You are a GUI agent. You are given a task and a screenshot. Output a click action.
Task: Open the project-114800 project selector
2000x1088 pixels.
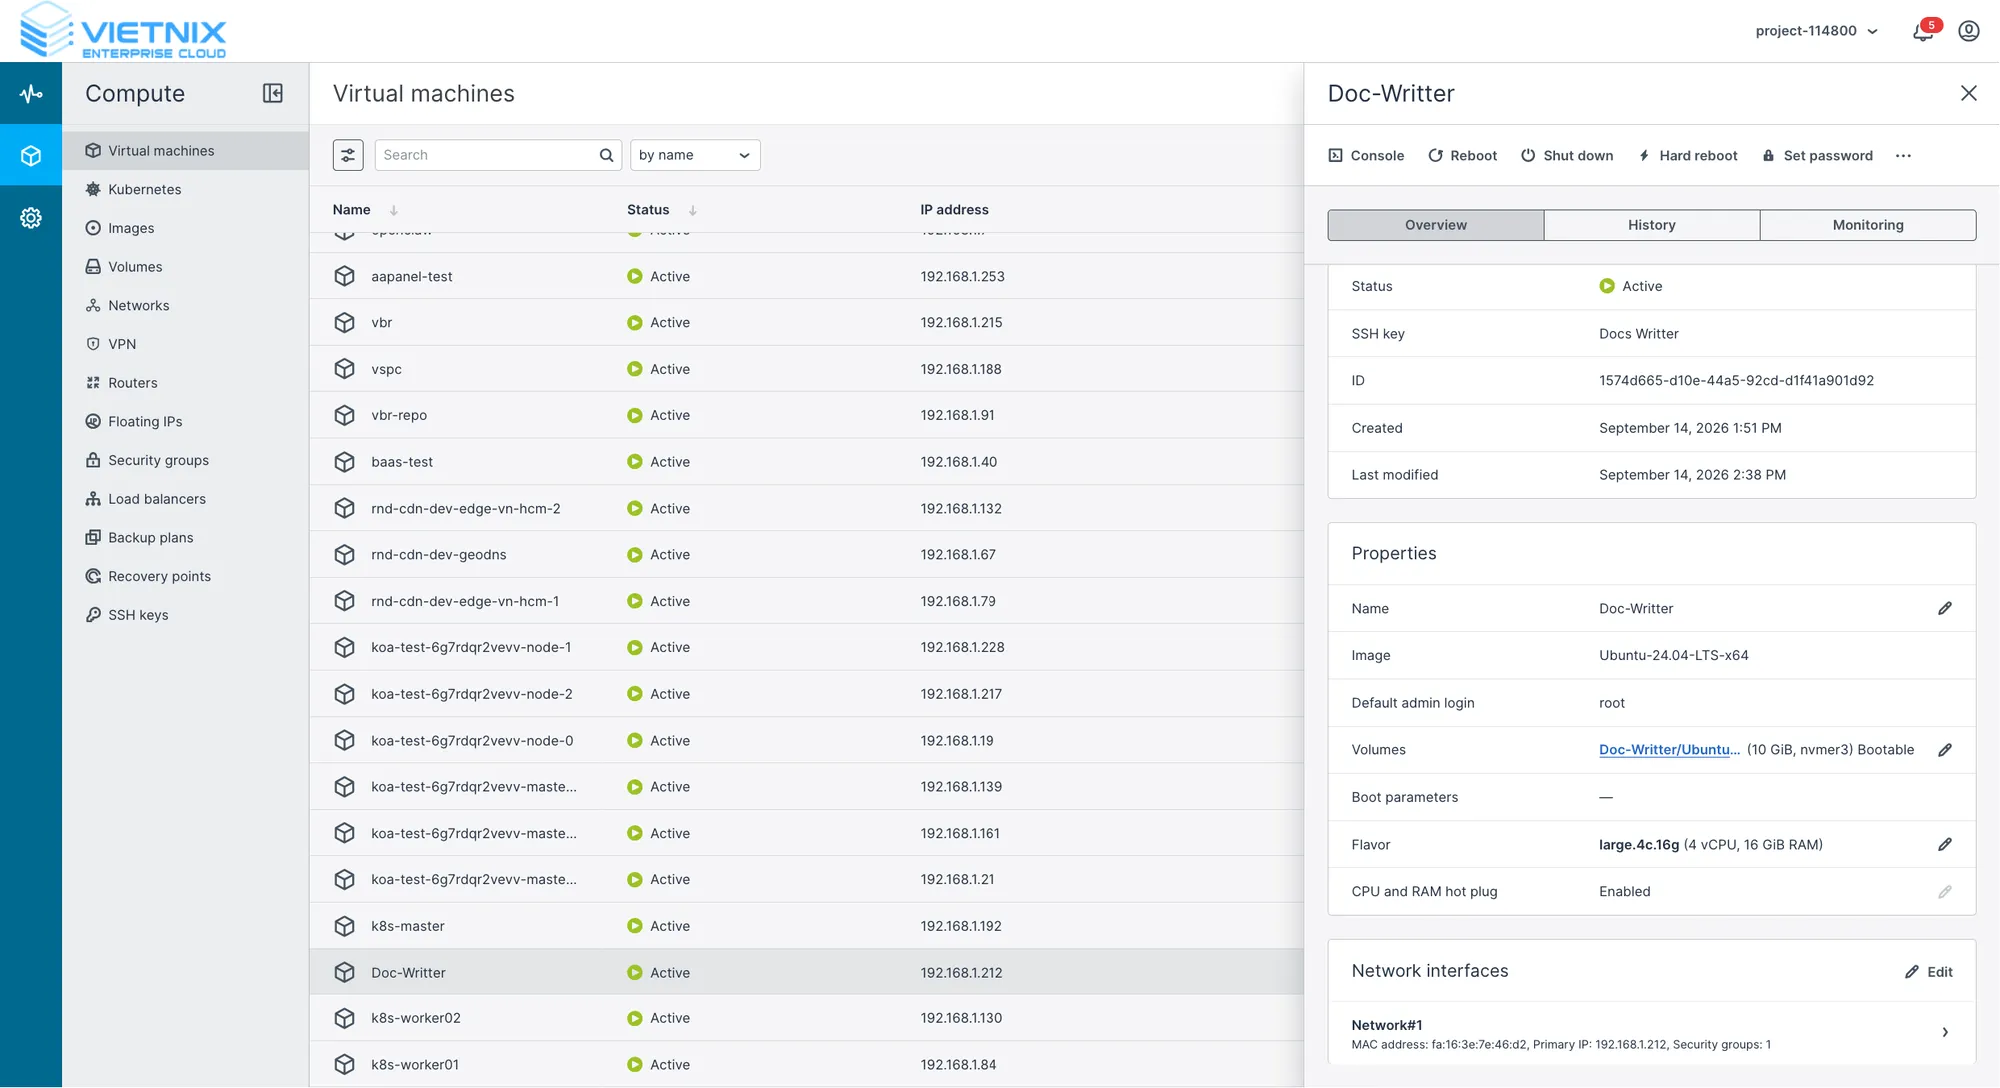coord(1816,31)
